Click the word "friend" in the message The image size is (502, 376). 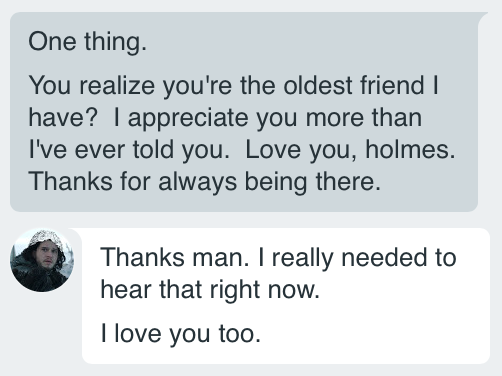(392, 85)
